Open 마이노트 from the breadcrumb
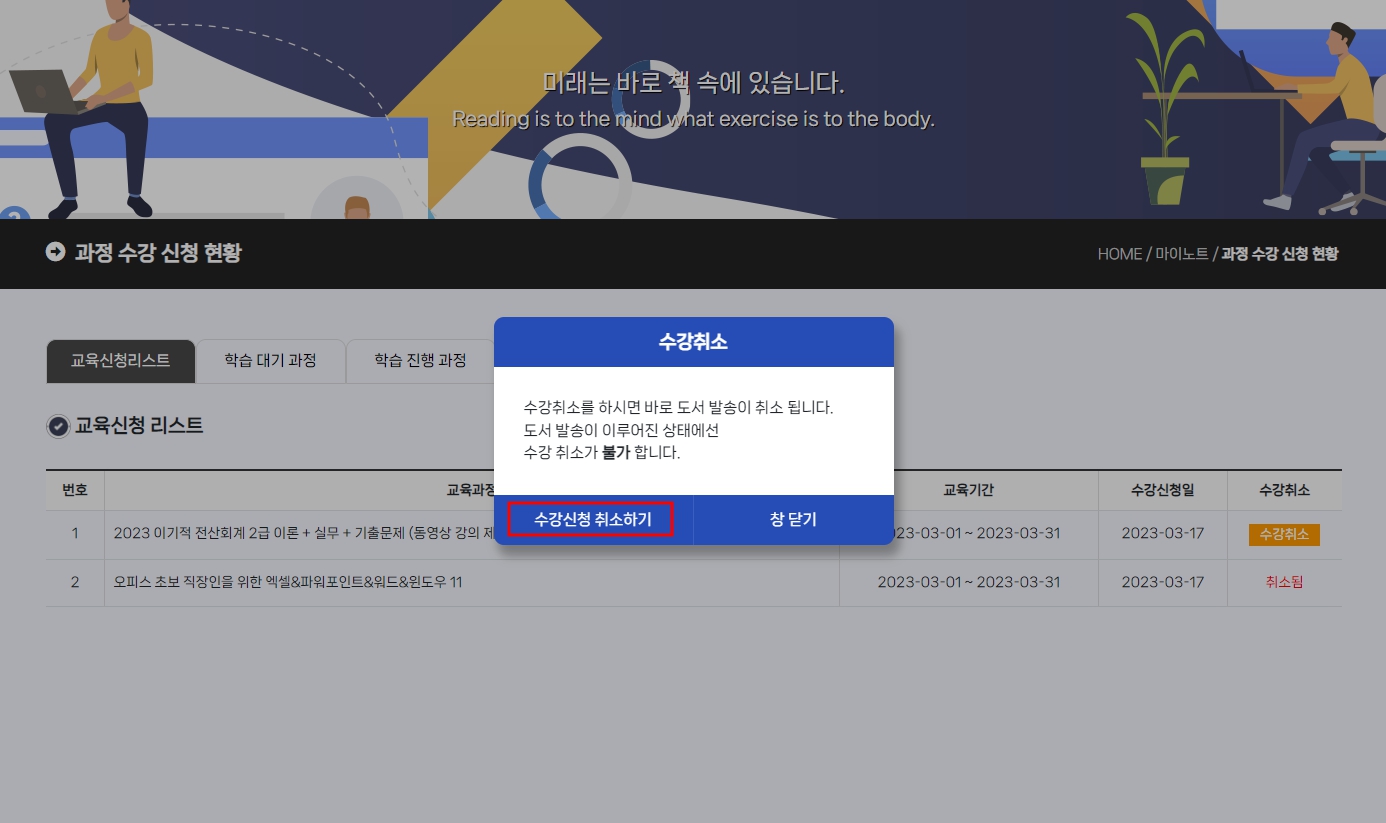 (1181, 254)
